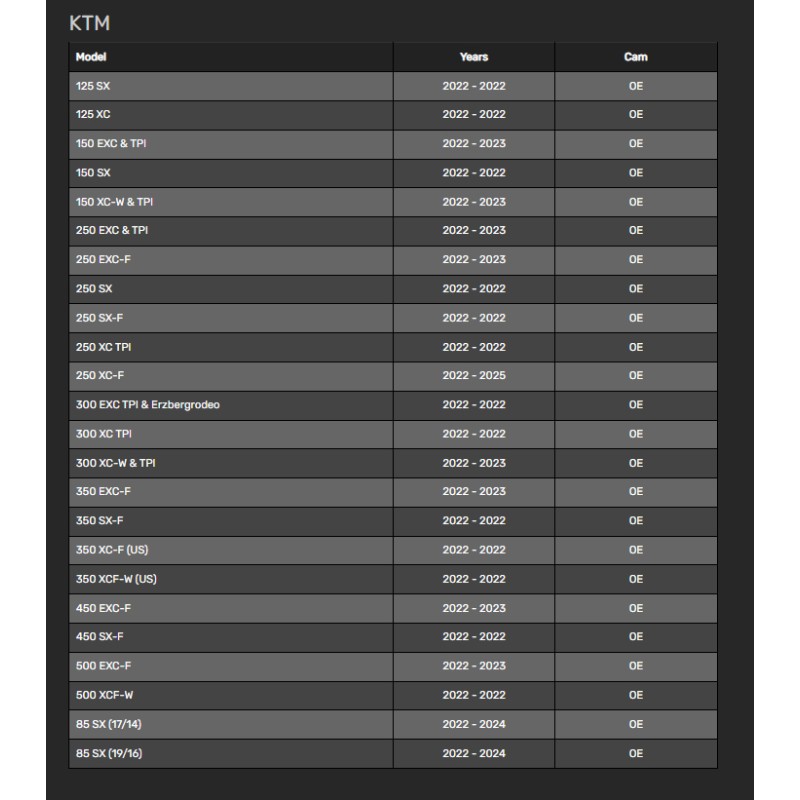800x800 pixels.
Task: Click the Cam column header
Action: coord(635,57)
